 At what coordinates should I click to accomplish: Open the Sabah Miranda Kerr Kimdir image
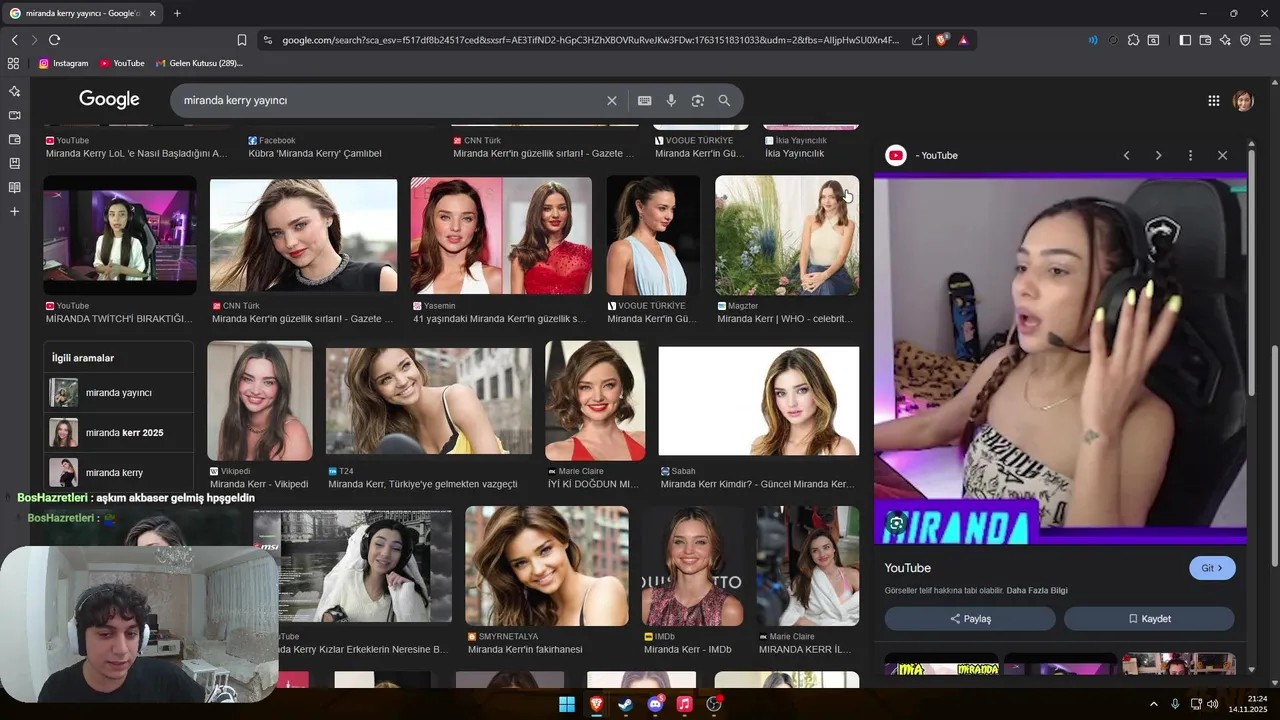pos(759,401)
